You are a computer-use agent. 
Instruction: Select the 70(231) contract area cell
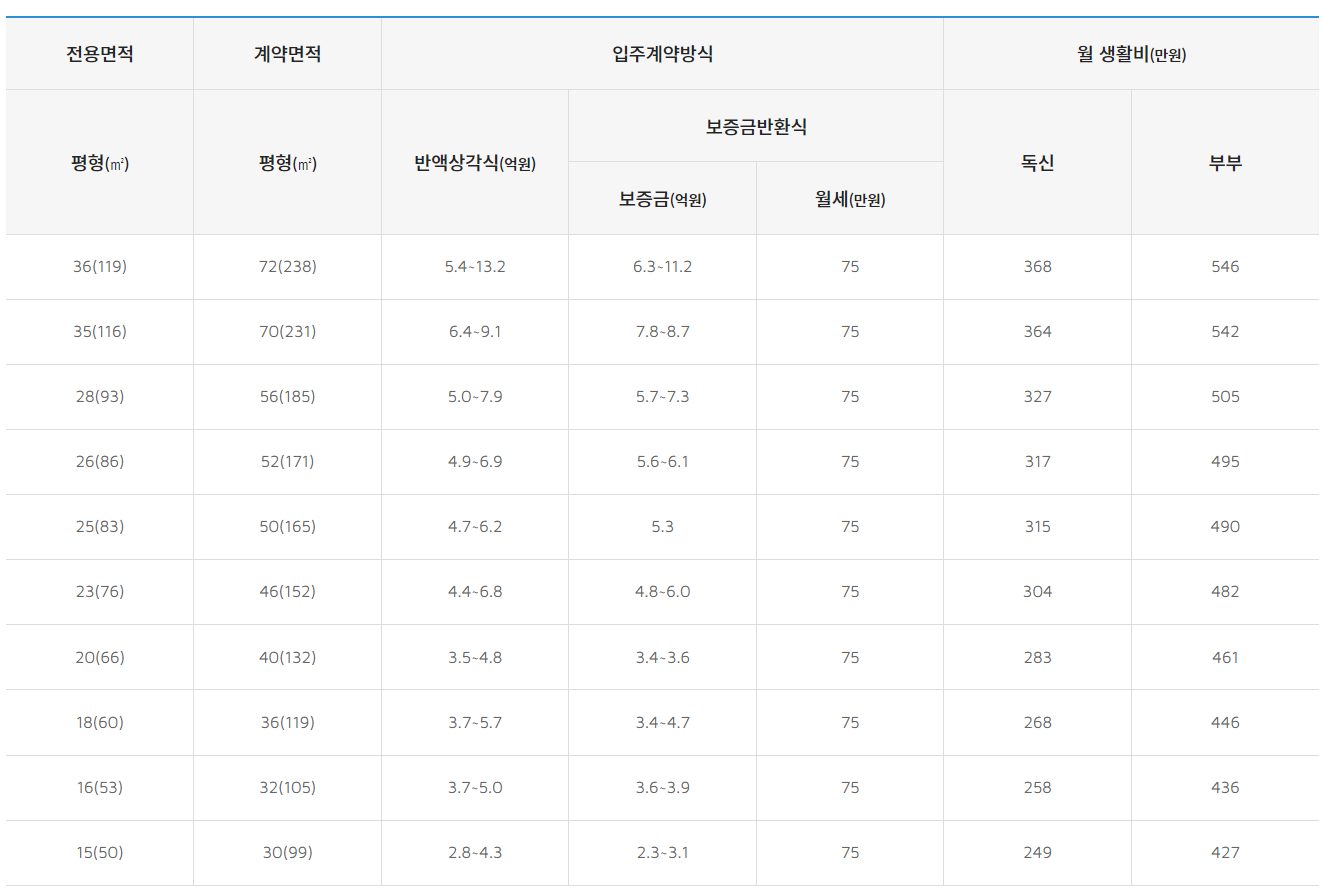point(287,332)
